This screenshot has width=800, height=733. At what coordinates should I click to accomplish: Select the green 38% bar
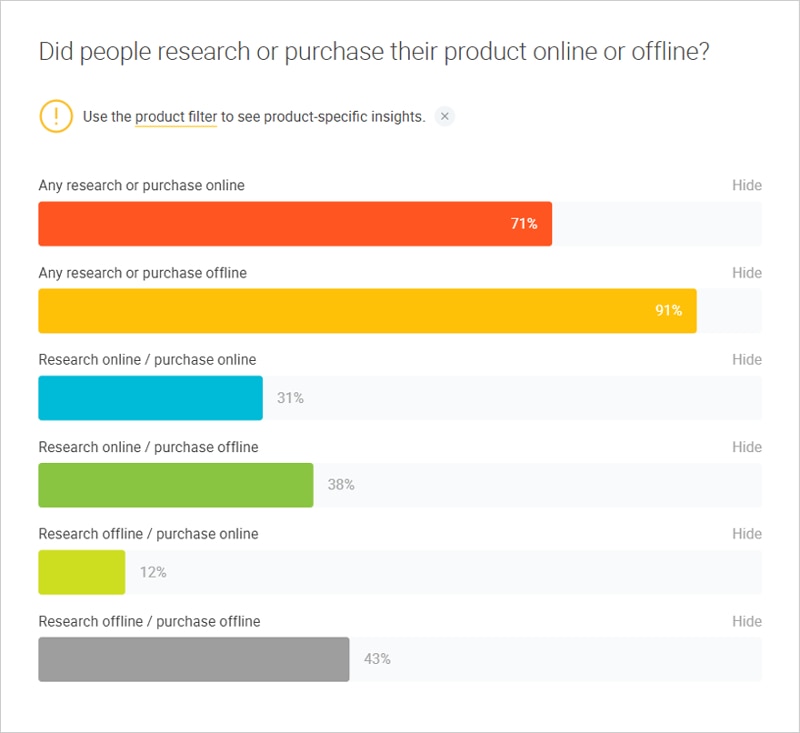176,485
